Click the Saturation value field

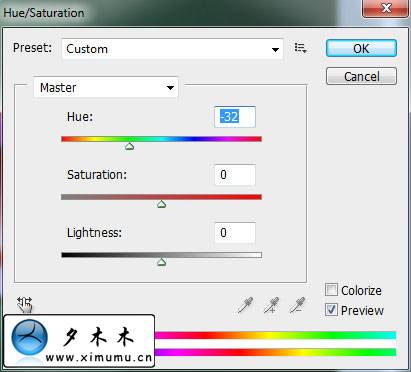tap(235, 175)
